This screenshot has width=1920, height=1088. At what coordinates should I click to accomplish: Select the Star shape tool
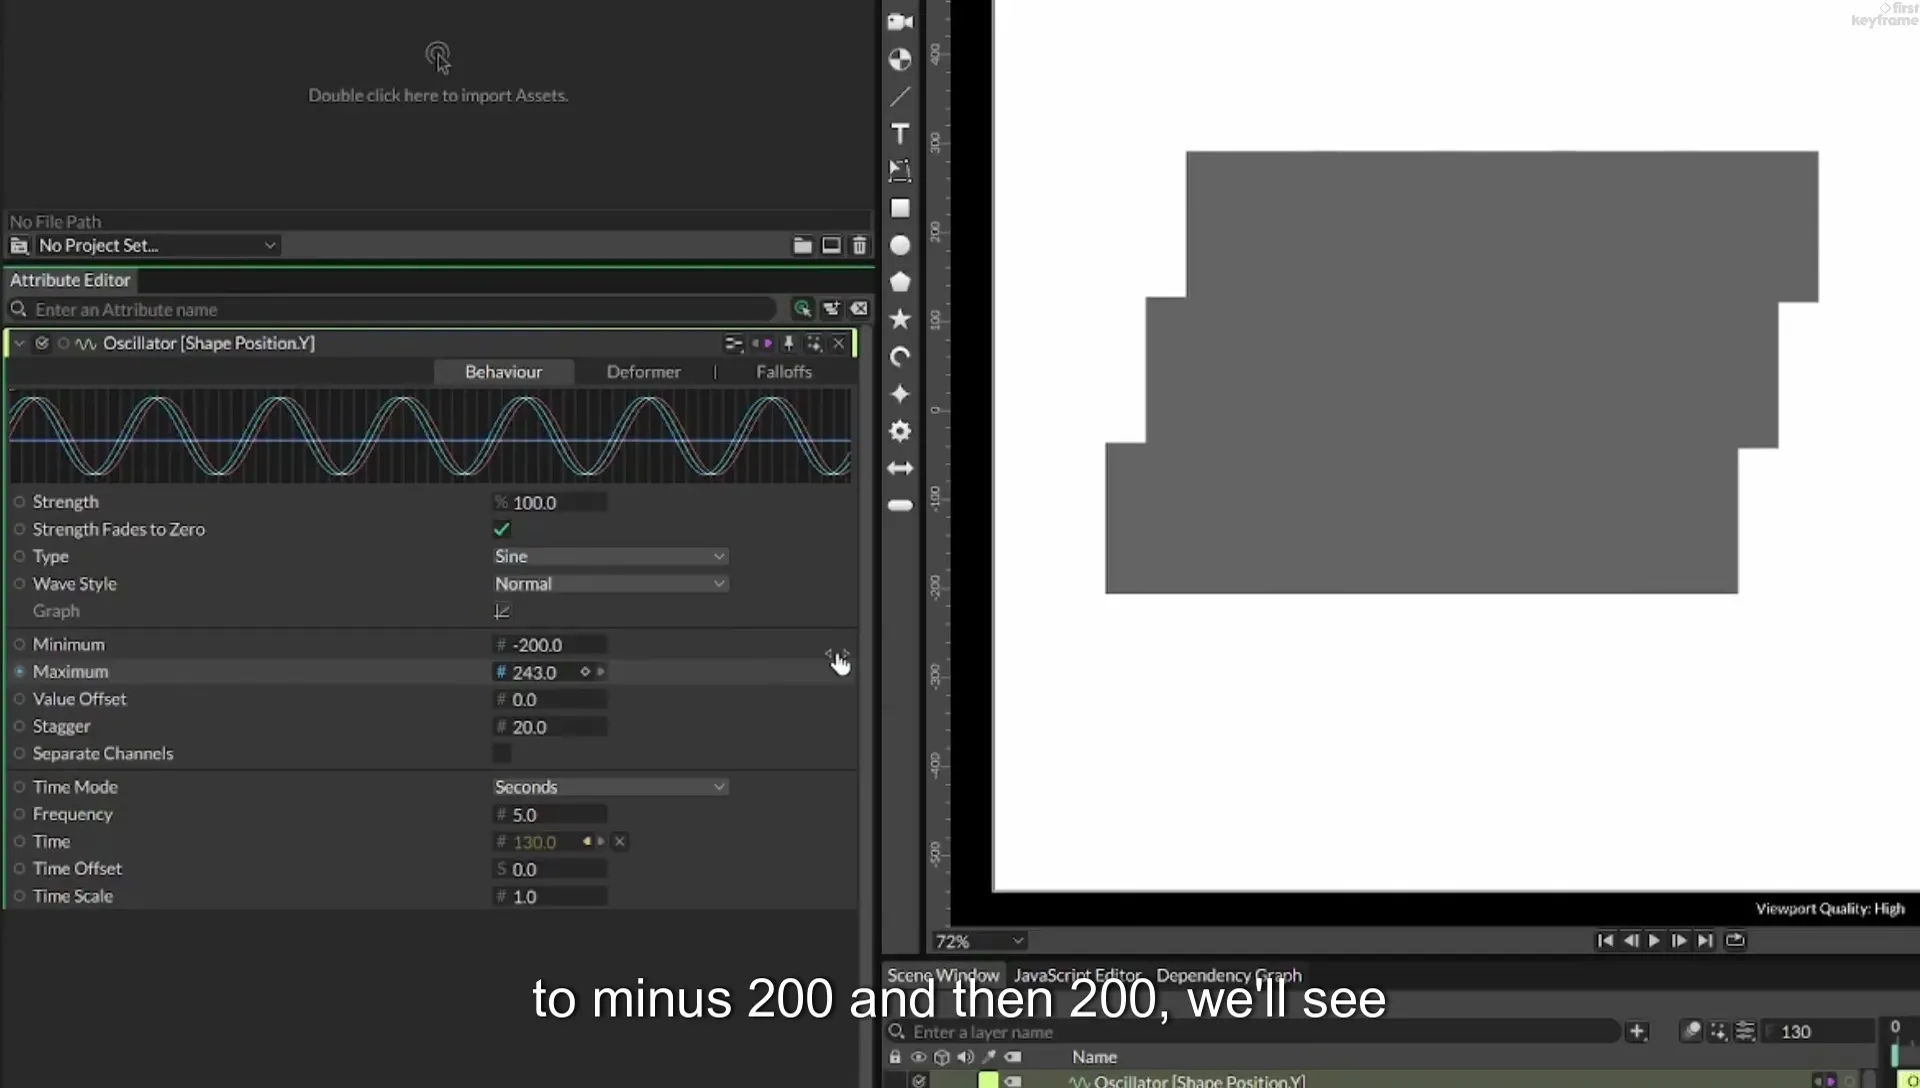coord(900,319)
